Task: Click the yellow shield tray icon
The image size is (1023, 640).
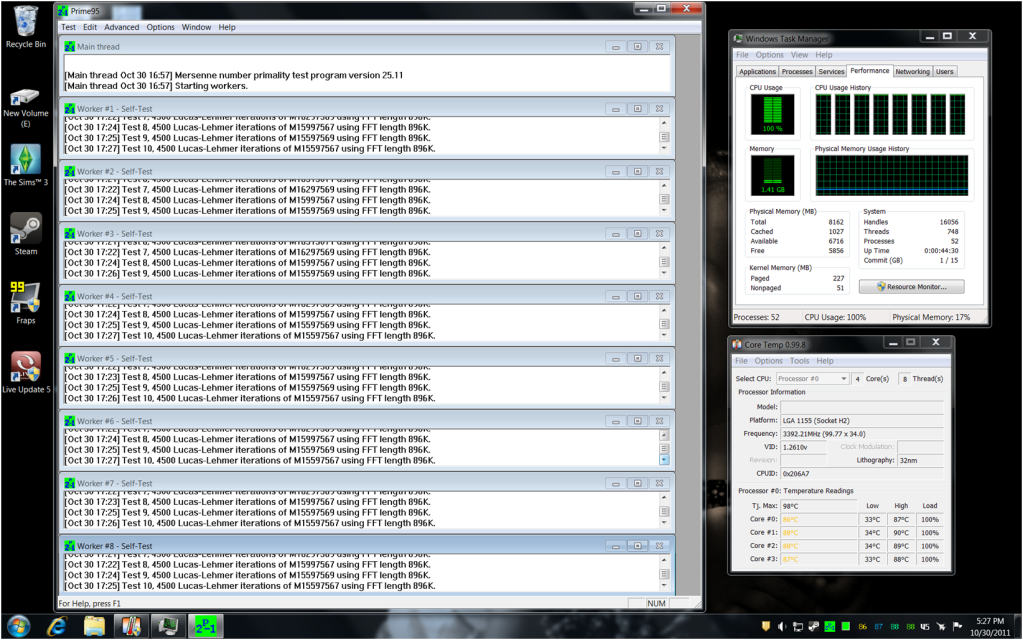Action: coord(766,627)
